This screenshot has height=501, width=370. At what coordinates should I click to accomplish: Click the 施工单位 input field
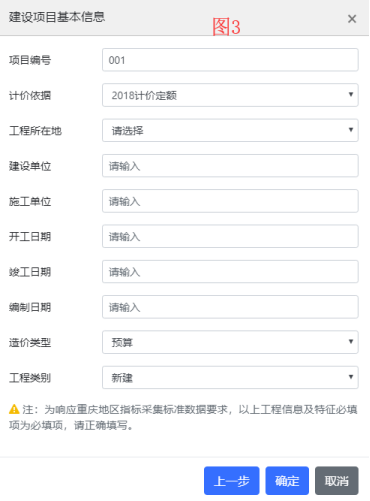coord(230,201)
